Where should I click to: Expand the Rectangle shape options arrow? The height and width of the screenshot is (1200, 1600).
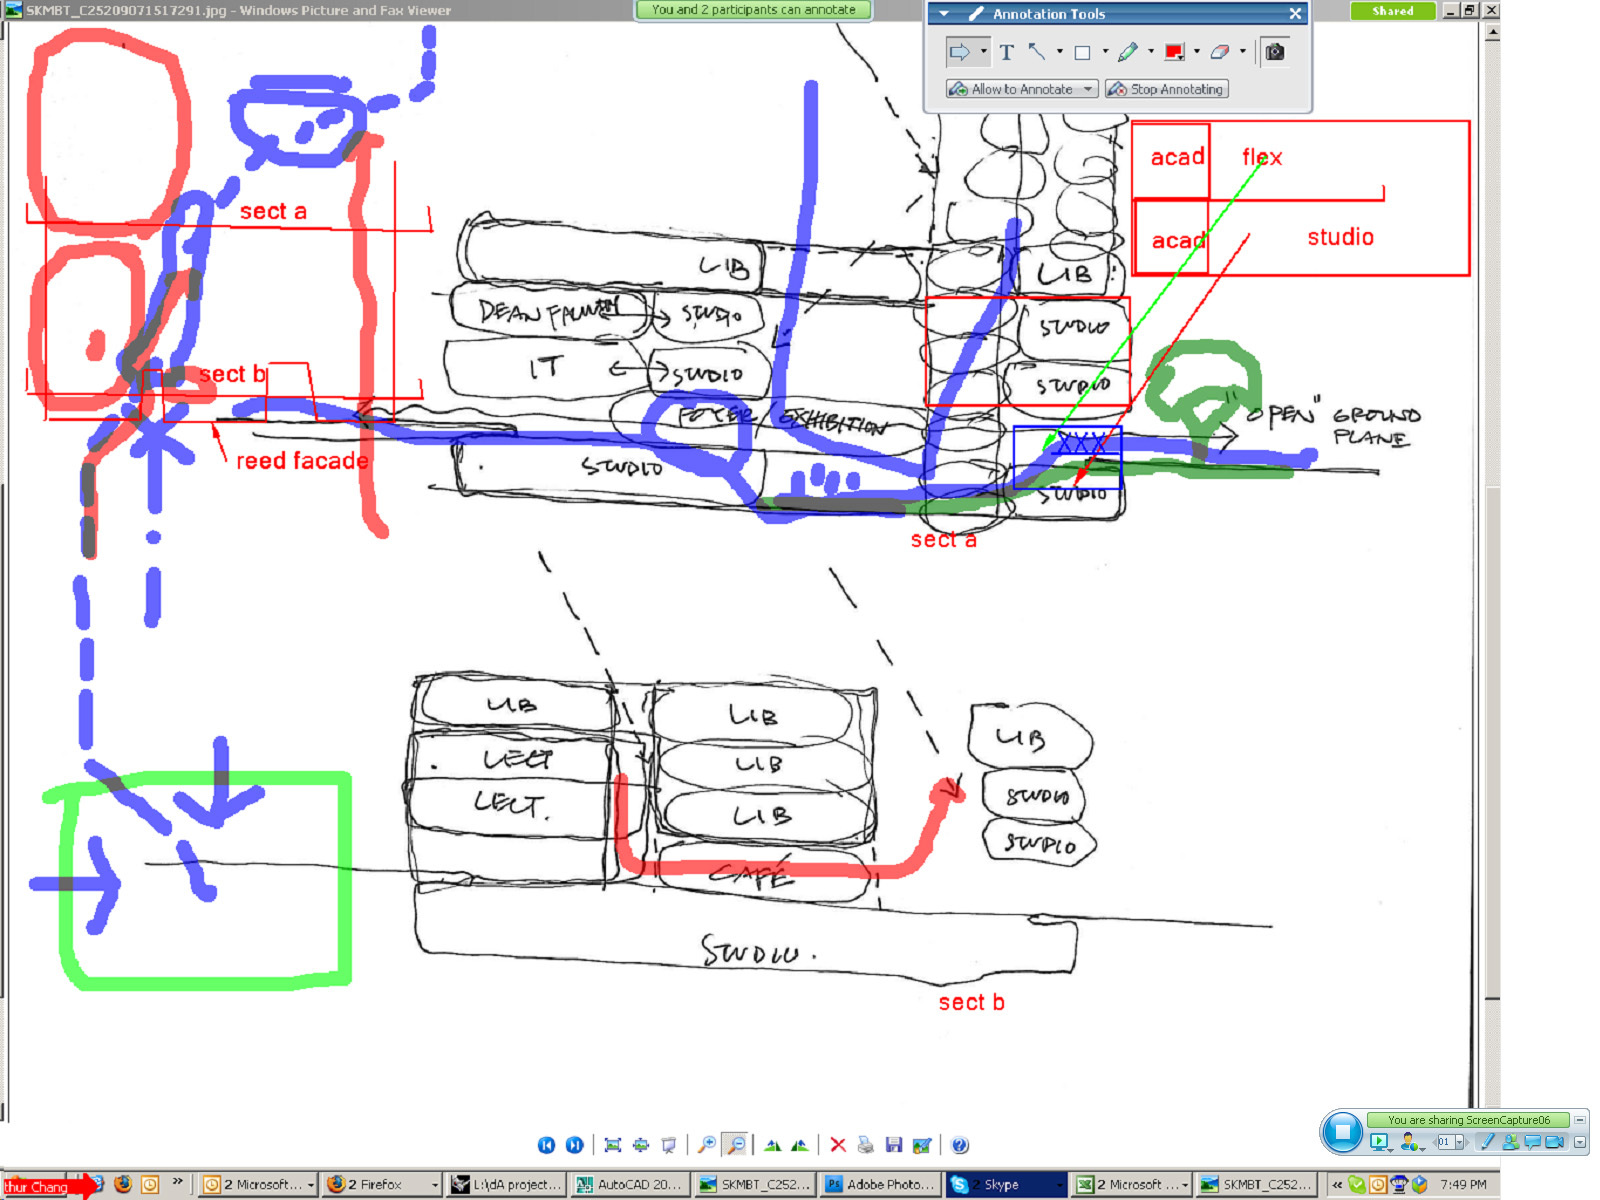point(1105,52)
